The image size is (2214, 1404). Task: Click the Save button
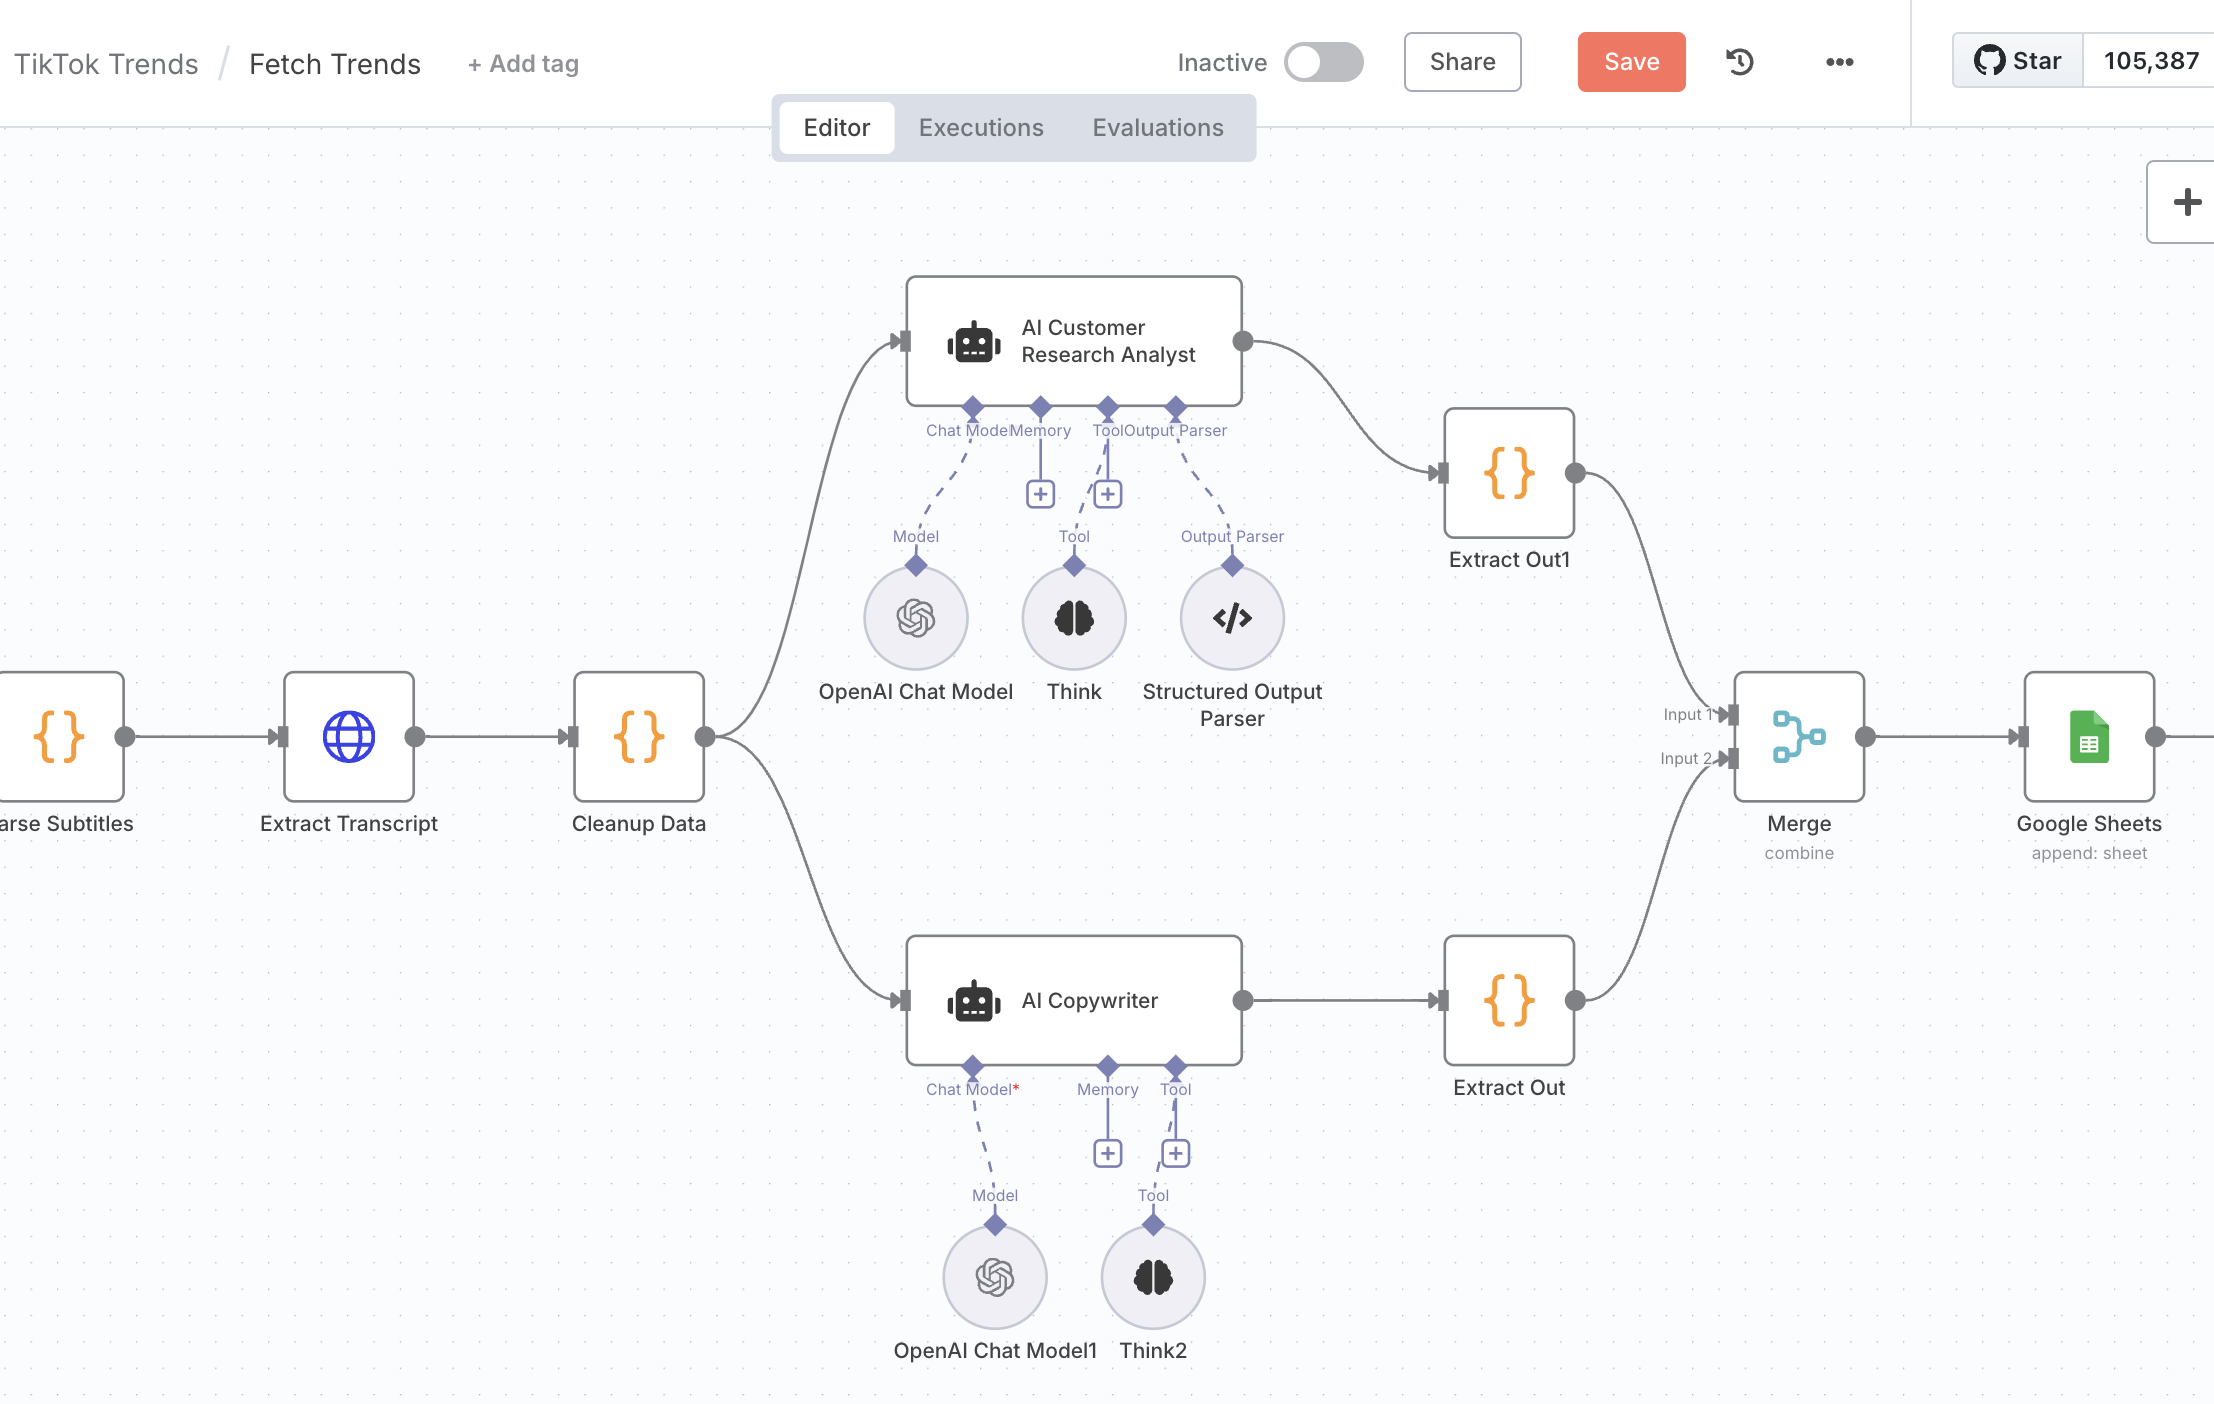click(1631, 62)
